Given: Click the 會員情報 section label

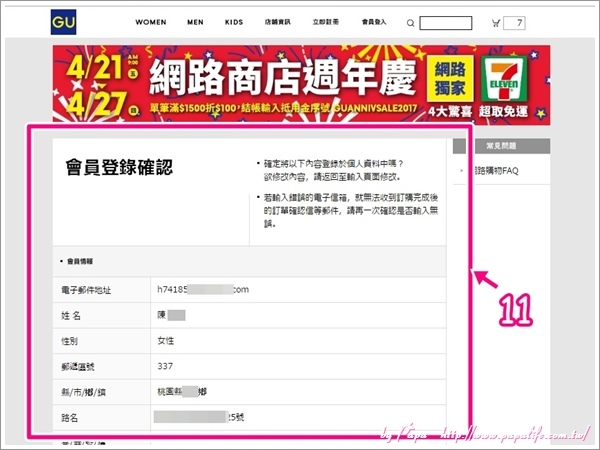Looking at the screenshot, I should point(80,261).
